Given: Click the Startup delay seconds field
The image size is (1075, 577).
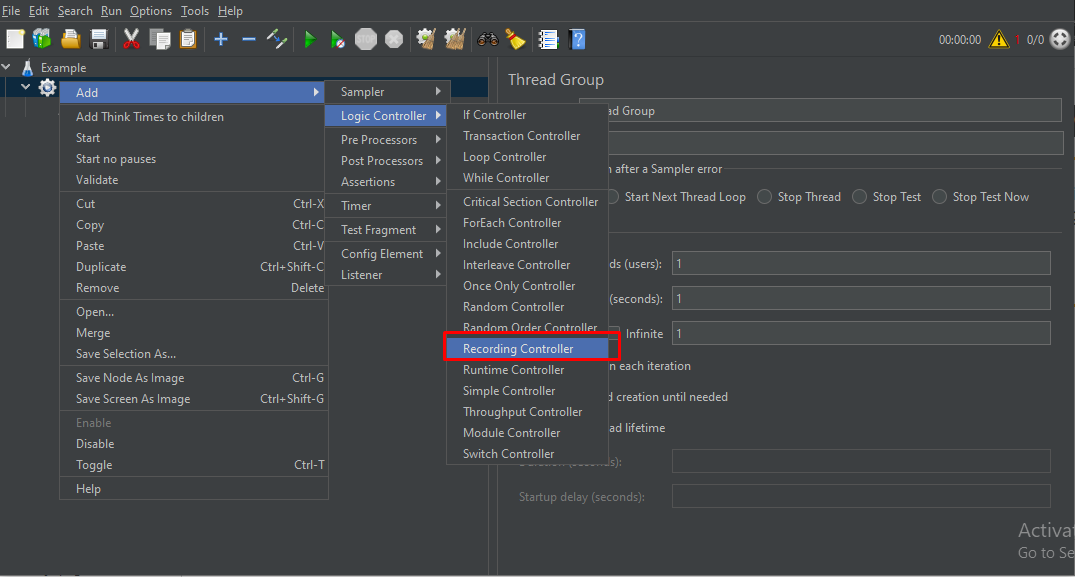Looking at the screenshot, I should 861,496.
